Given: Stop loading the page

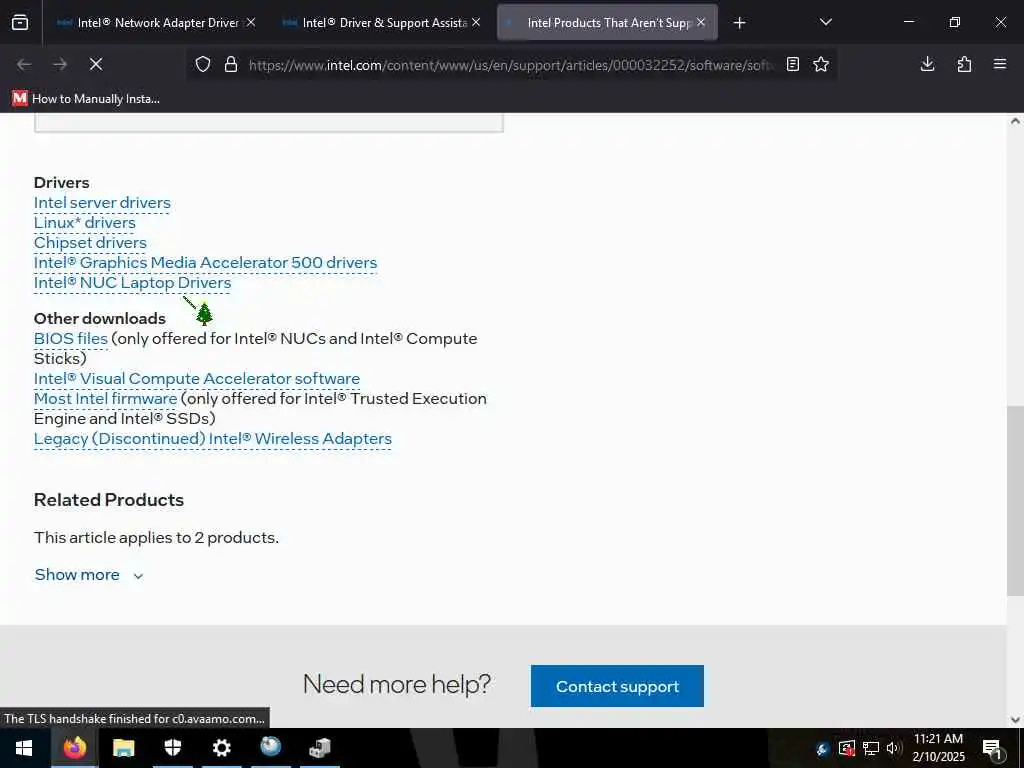Looking at the screenshot, I should pyautogui.click(x=96, y=64).
